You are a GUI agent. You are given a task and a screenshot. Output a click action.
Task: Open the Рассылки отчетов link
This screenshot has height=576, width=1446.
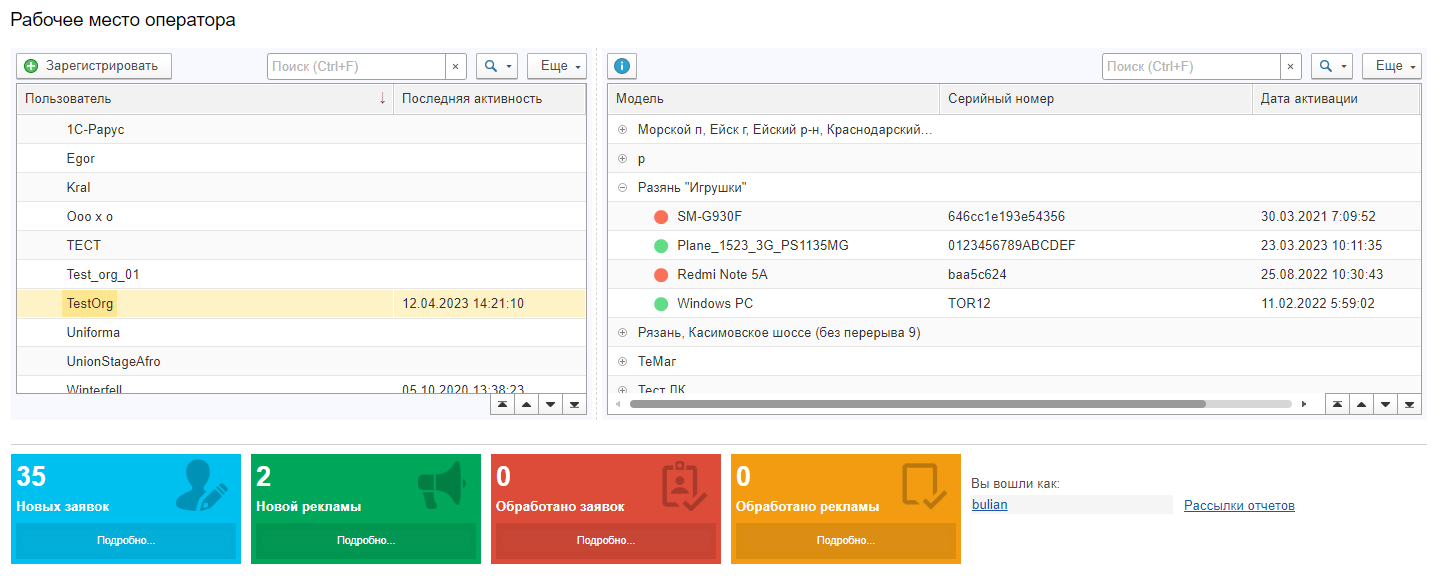pos(1239,505)
